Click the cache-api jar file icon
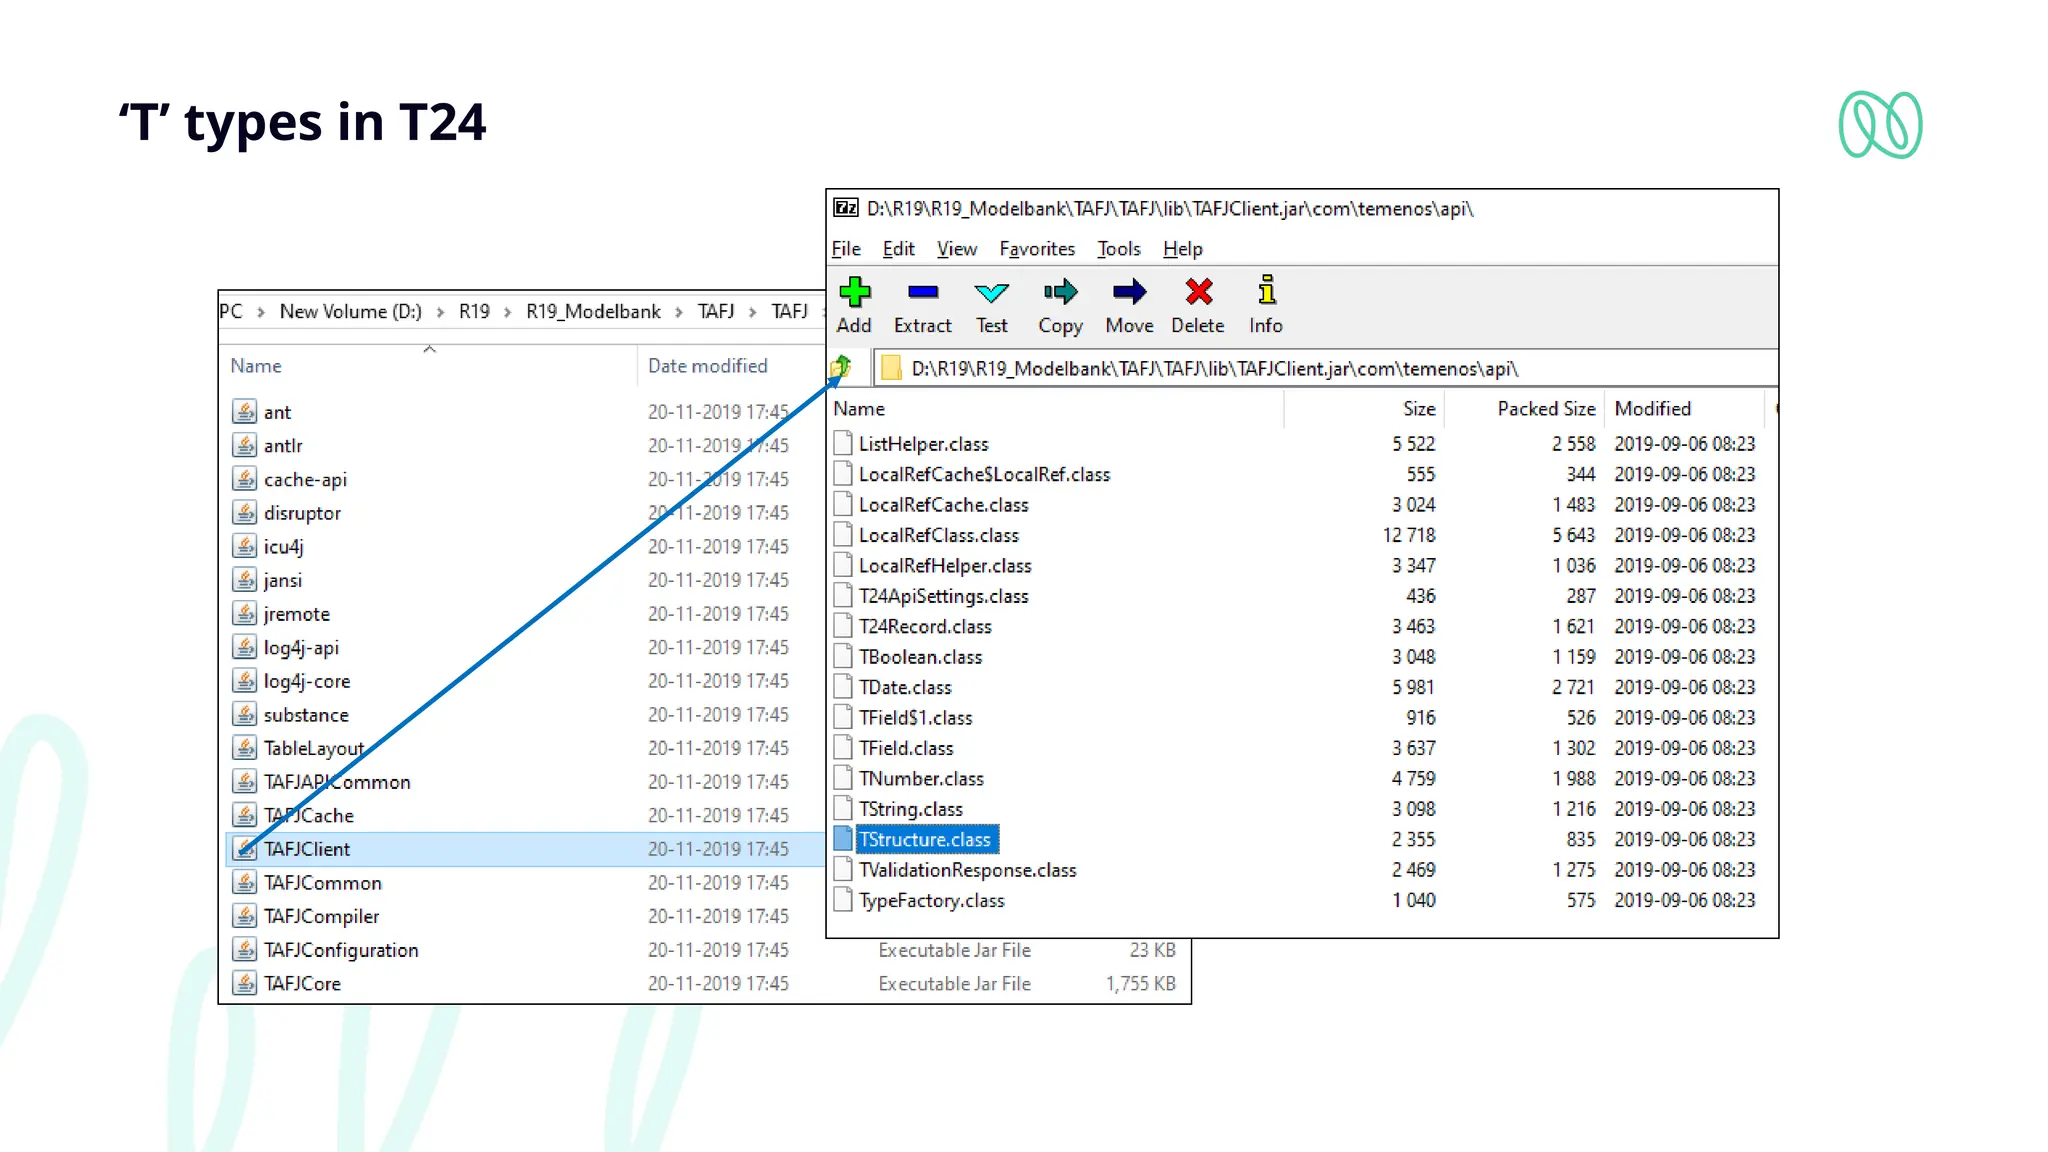The height and width of the screenshot is (1152, 2048). coord(244,479)
